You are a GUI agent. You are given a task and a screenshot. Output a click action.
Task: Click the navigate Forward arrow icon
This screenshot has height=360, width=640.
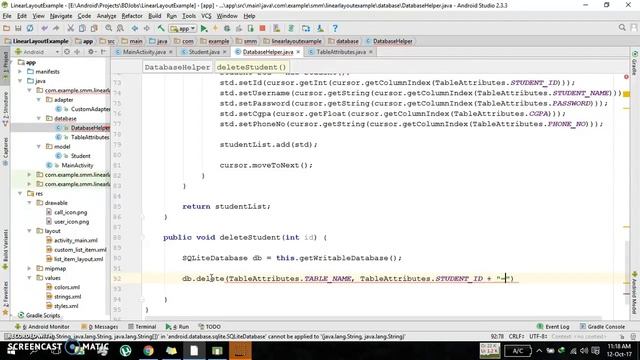coord(146,28)
